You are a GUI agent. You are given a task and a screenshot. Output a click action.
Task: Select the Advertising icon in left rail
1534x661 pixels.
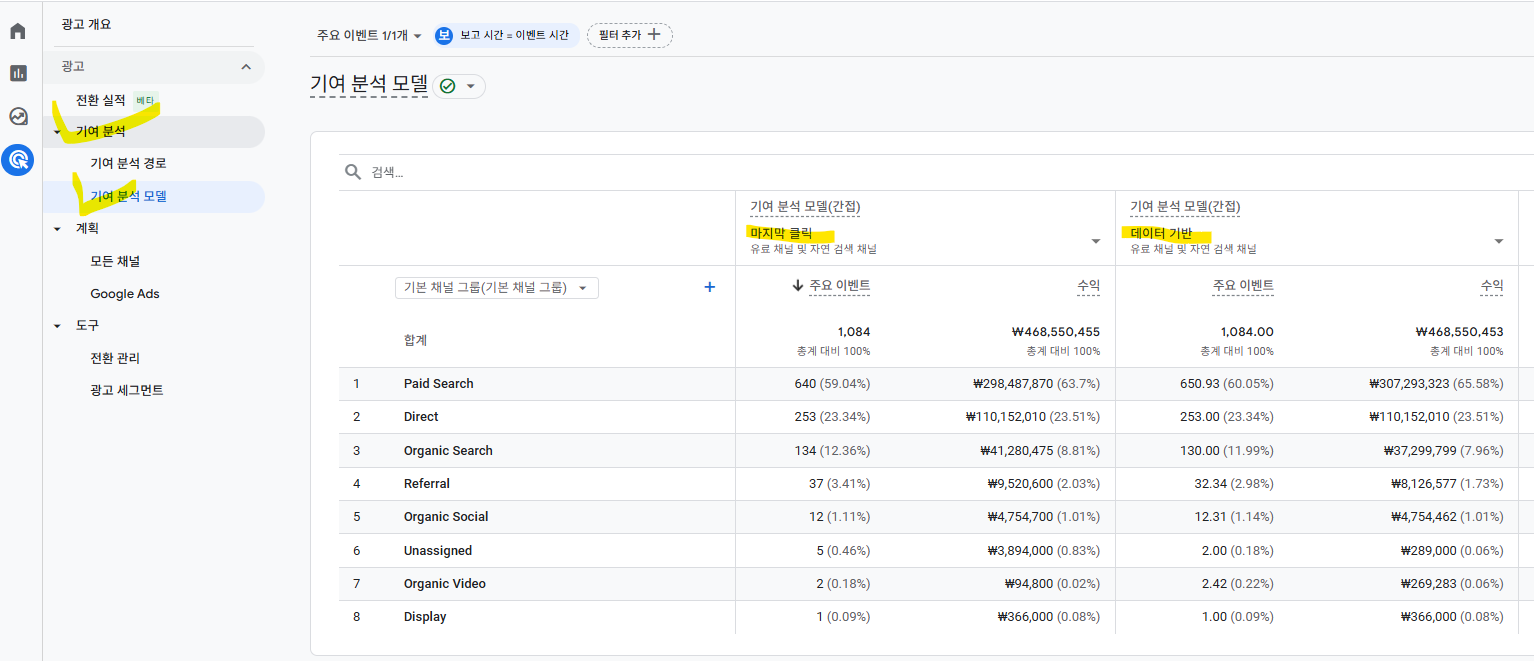click(18, 159)
